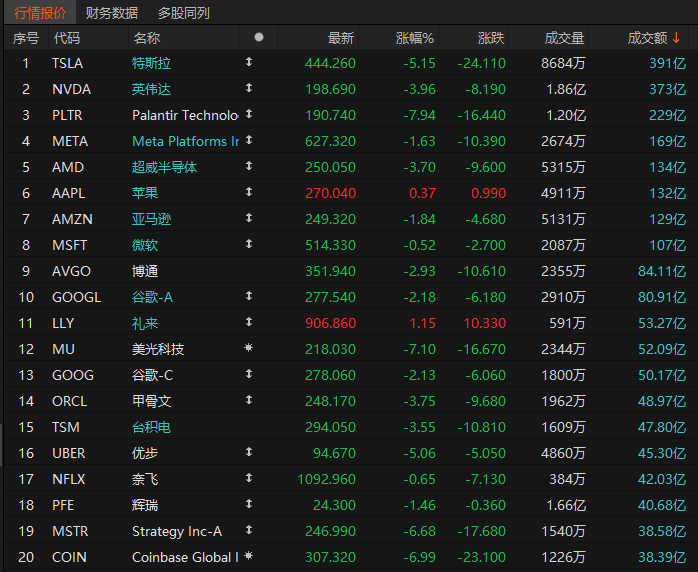Screen dimensions: 698x572
Task: Click the arrow marker next to Palantir
Action: click(249, 114)
